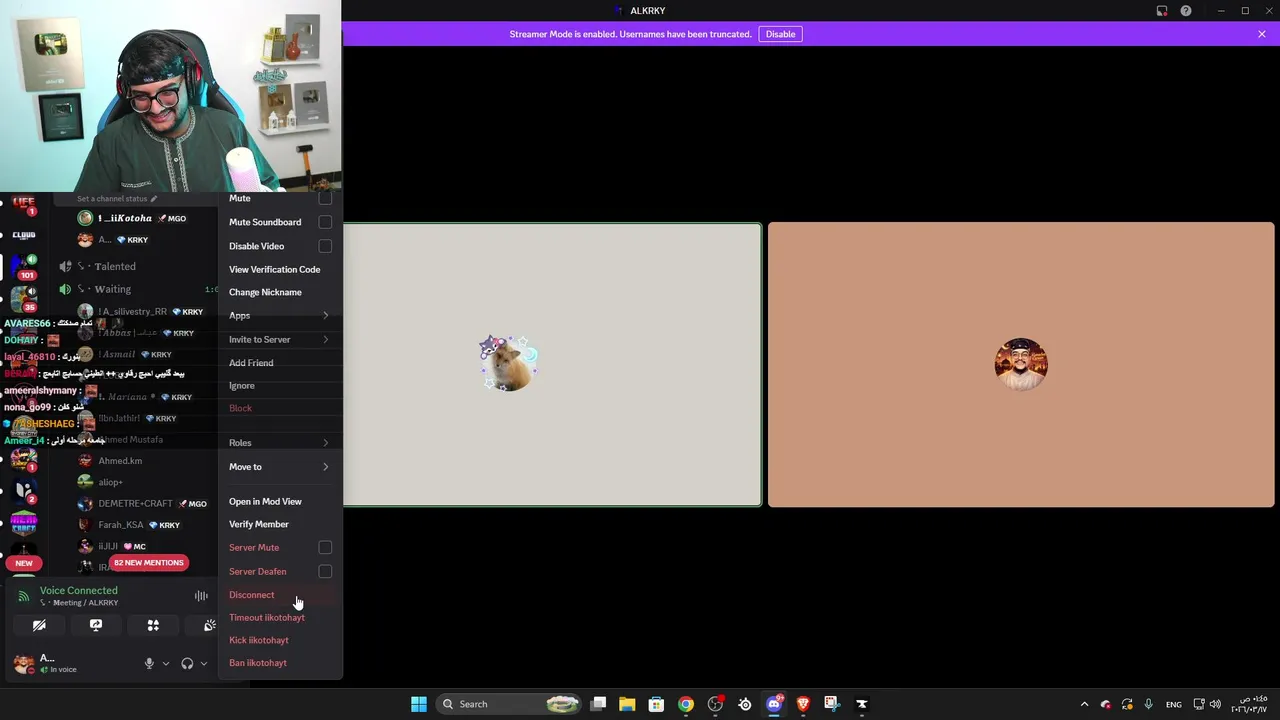Enable Server Mute checkbox
The height and width of the screenshot is (720, 1280).
click(325, 548)
